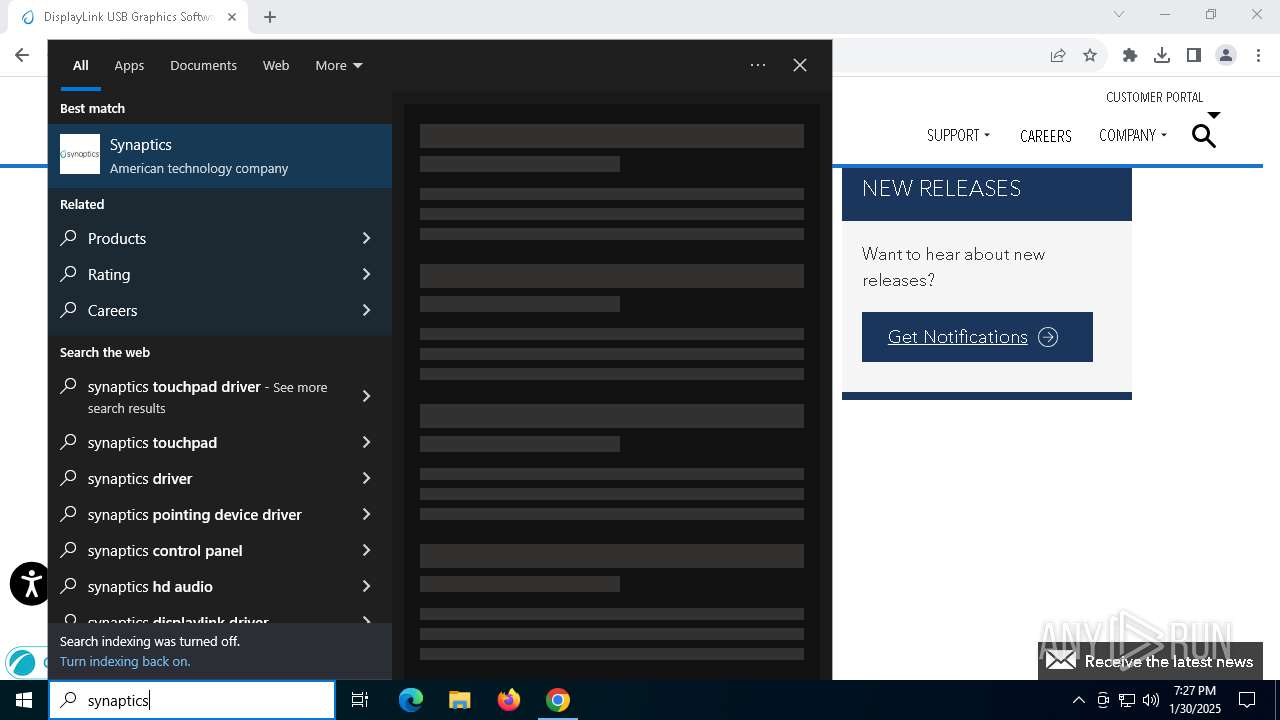The width and height of the screenshot is (1280, 720).
Task: Expand synaptics touchpad driver result arrow
Action: [x=366, y=397]
